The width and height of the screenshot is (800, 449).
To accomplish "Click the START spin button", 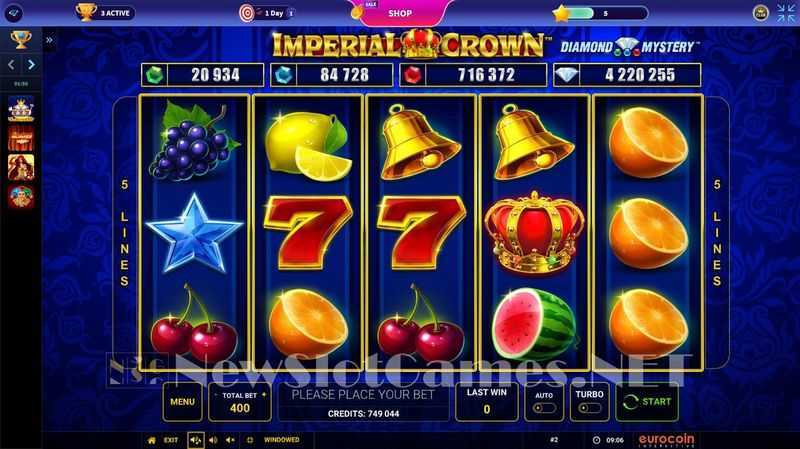I will click(647, 402).
